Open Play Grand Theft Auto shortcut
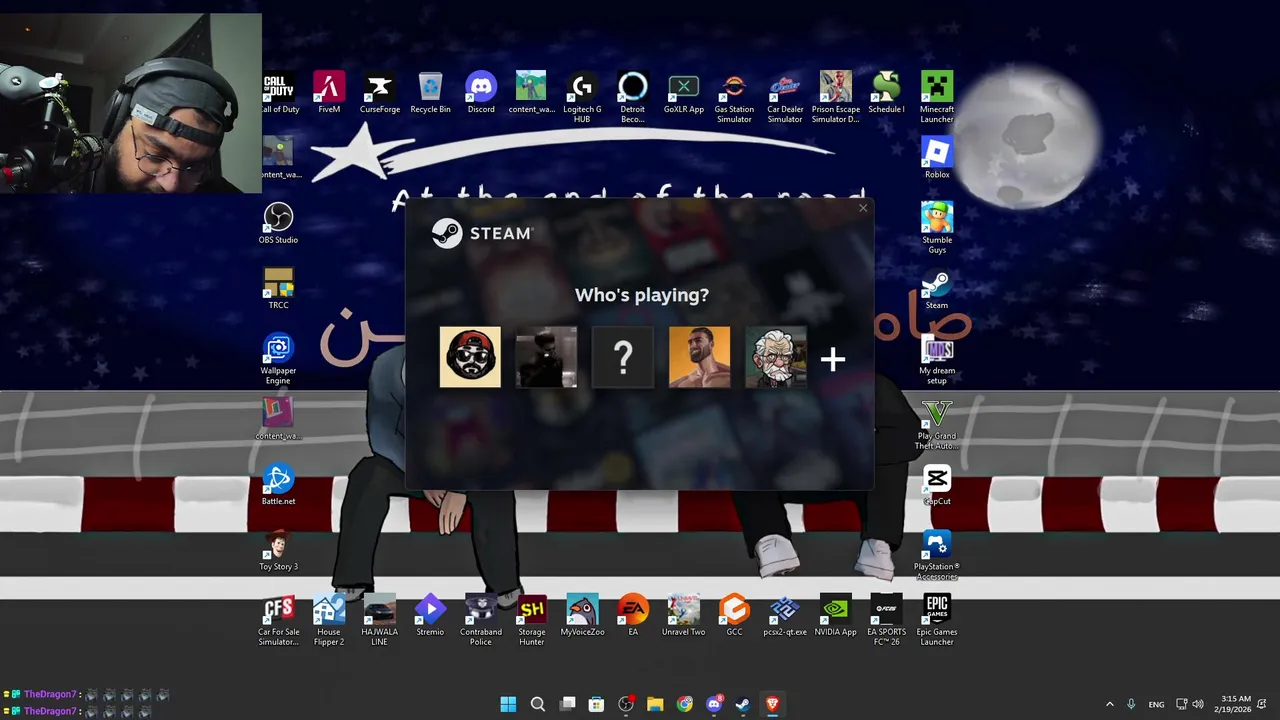Screen dimensions: 1280x720 point(937,424)
